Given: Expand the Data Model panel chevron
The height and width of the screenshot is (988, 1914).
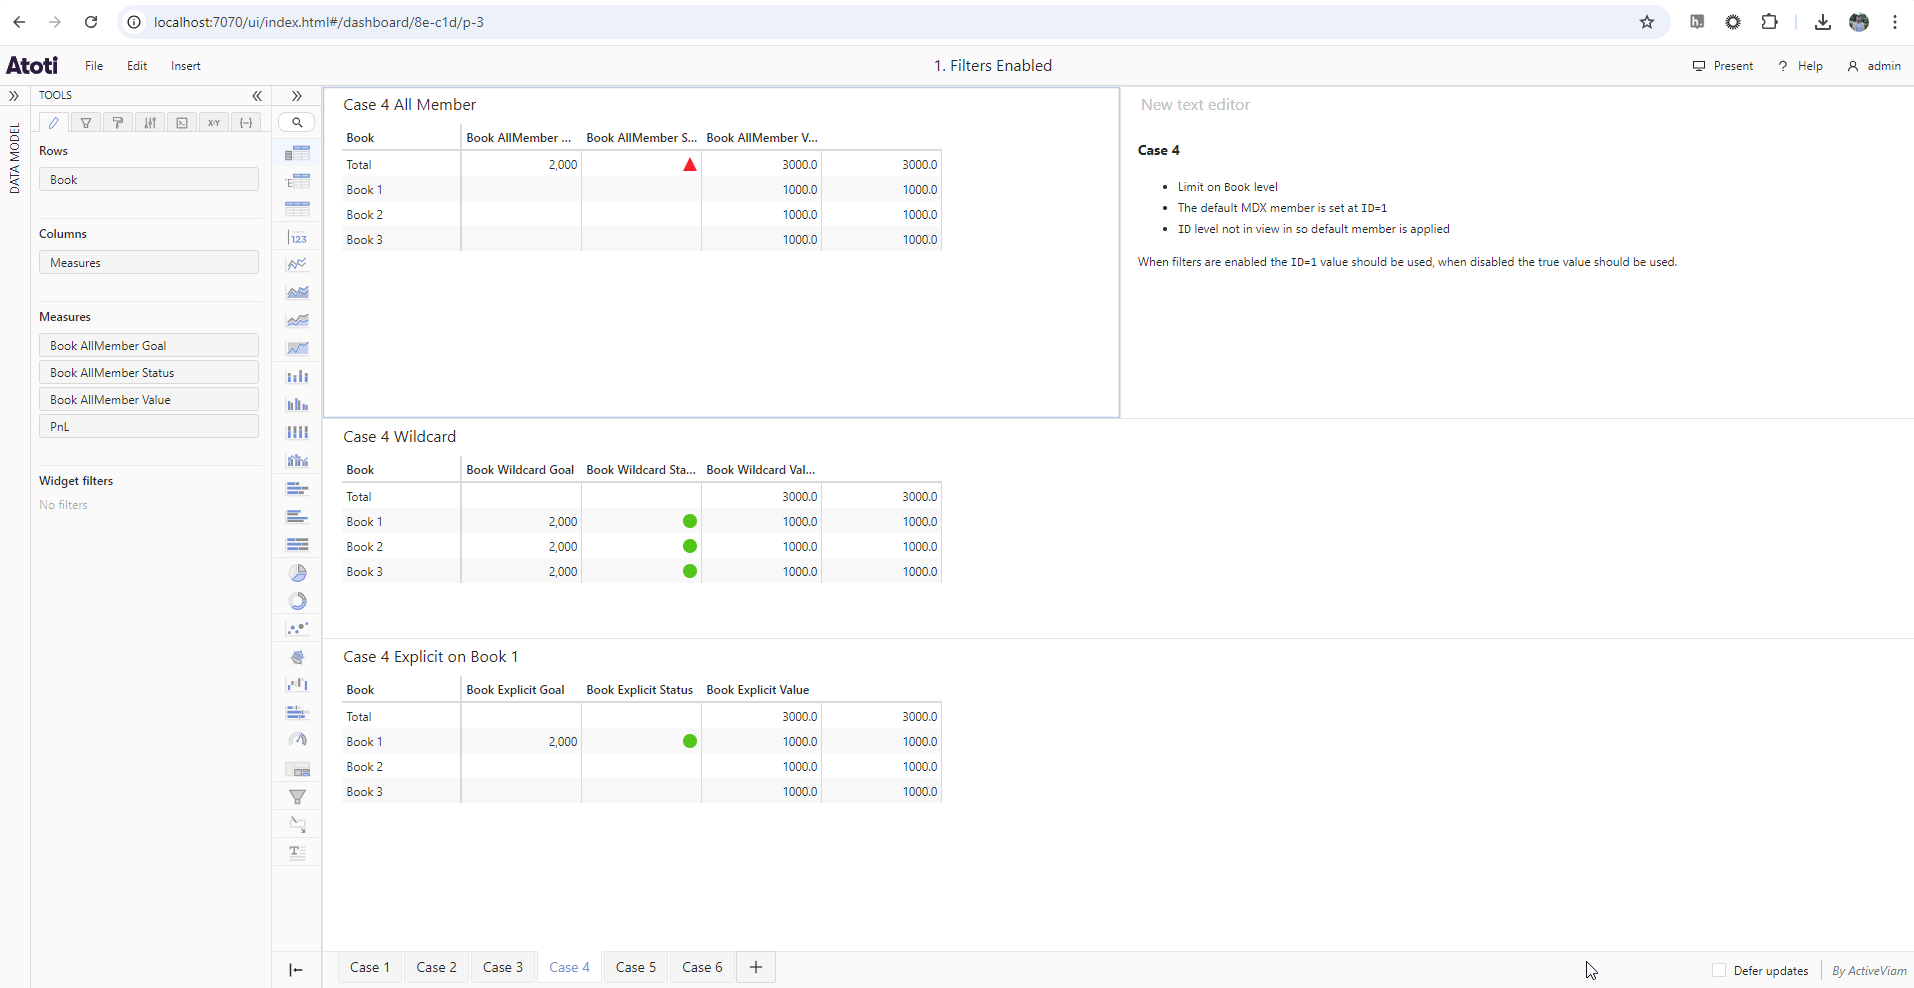Looking at the screenshot, I should pyautogui.click(x=14, y=96).
